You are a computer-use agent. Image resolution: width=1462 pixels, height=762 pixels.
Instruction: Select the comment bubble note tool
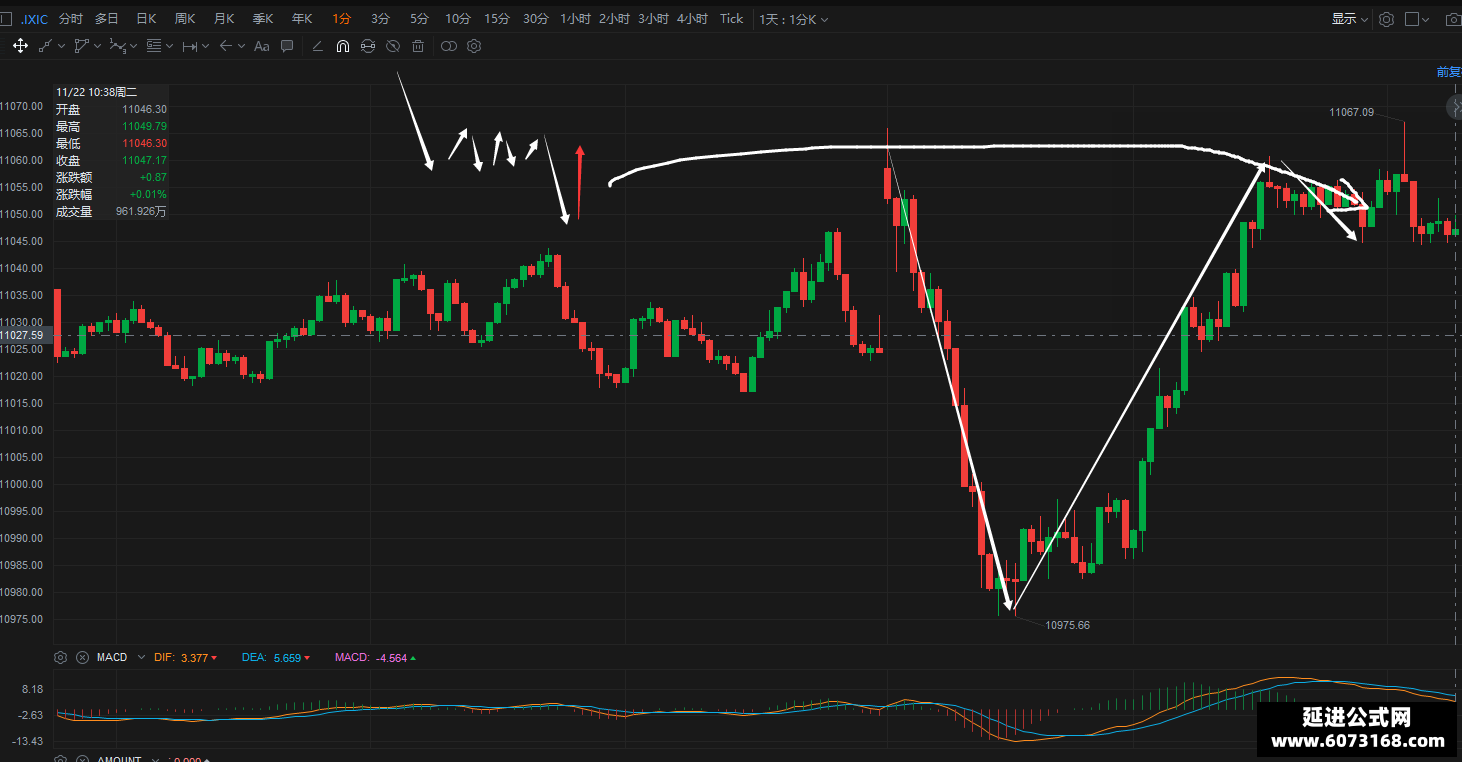pyautogui.click(x=287, y=46)
